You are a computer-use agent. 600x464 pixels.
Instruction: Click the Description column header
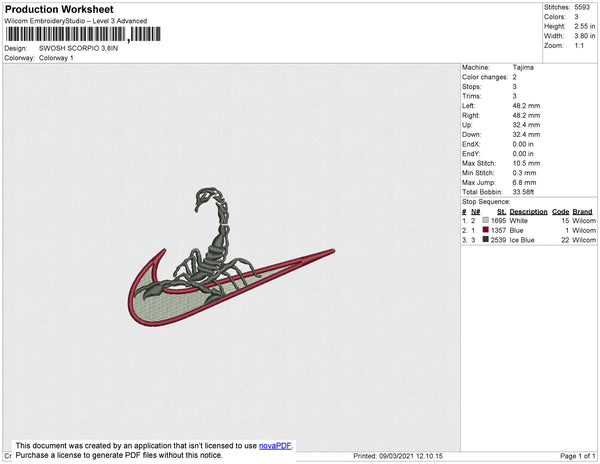coord(528,212)
